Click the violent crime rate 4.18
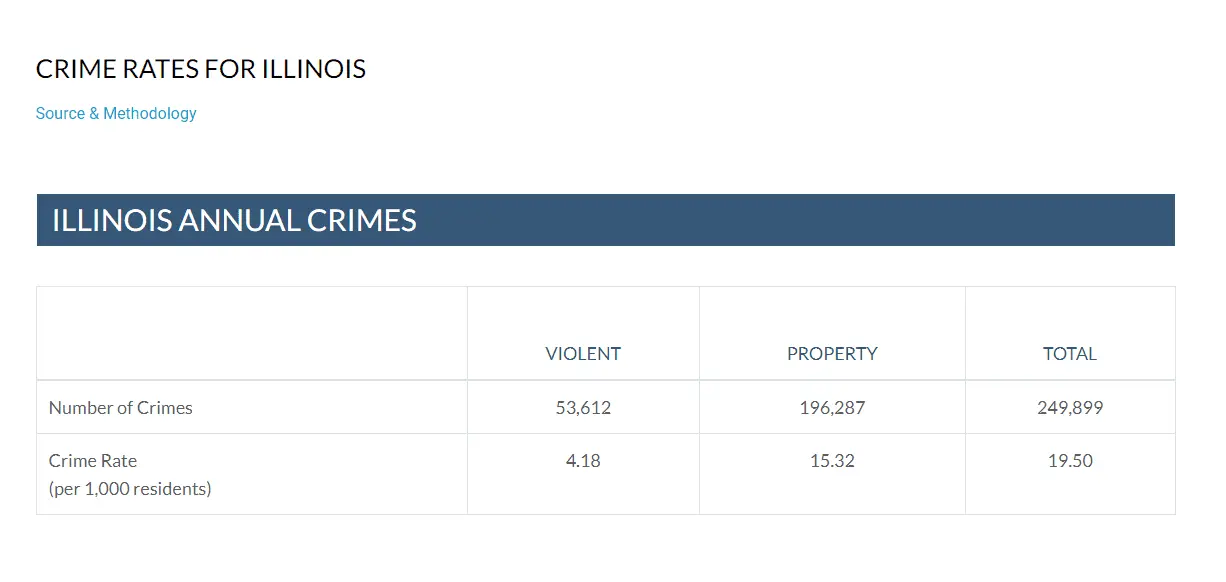Image resolution: width=1226 pixels, height=582 pixels. (583, 461)
